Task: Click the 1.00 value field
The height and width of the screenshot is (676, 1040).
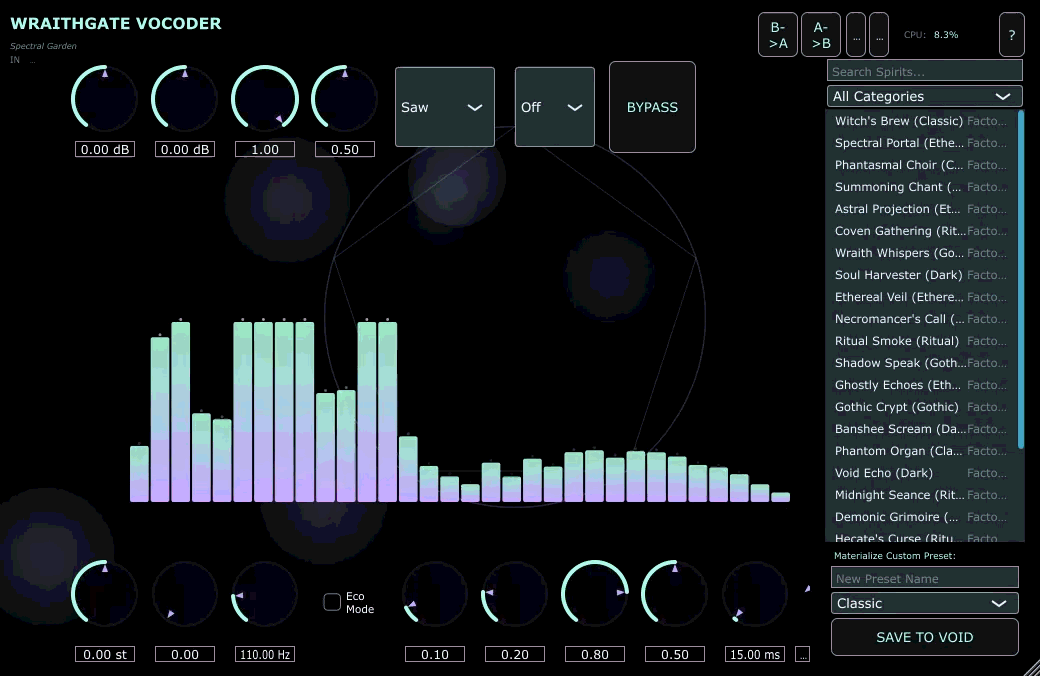Action: 265,149
